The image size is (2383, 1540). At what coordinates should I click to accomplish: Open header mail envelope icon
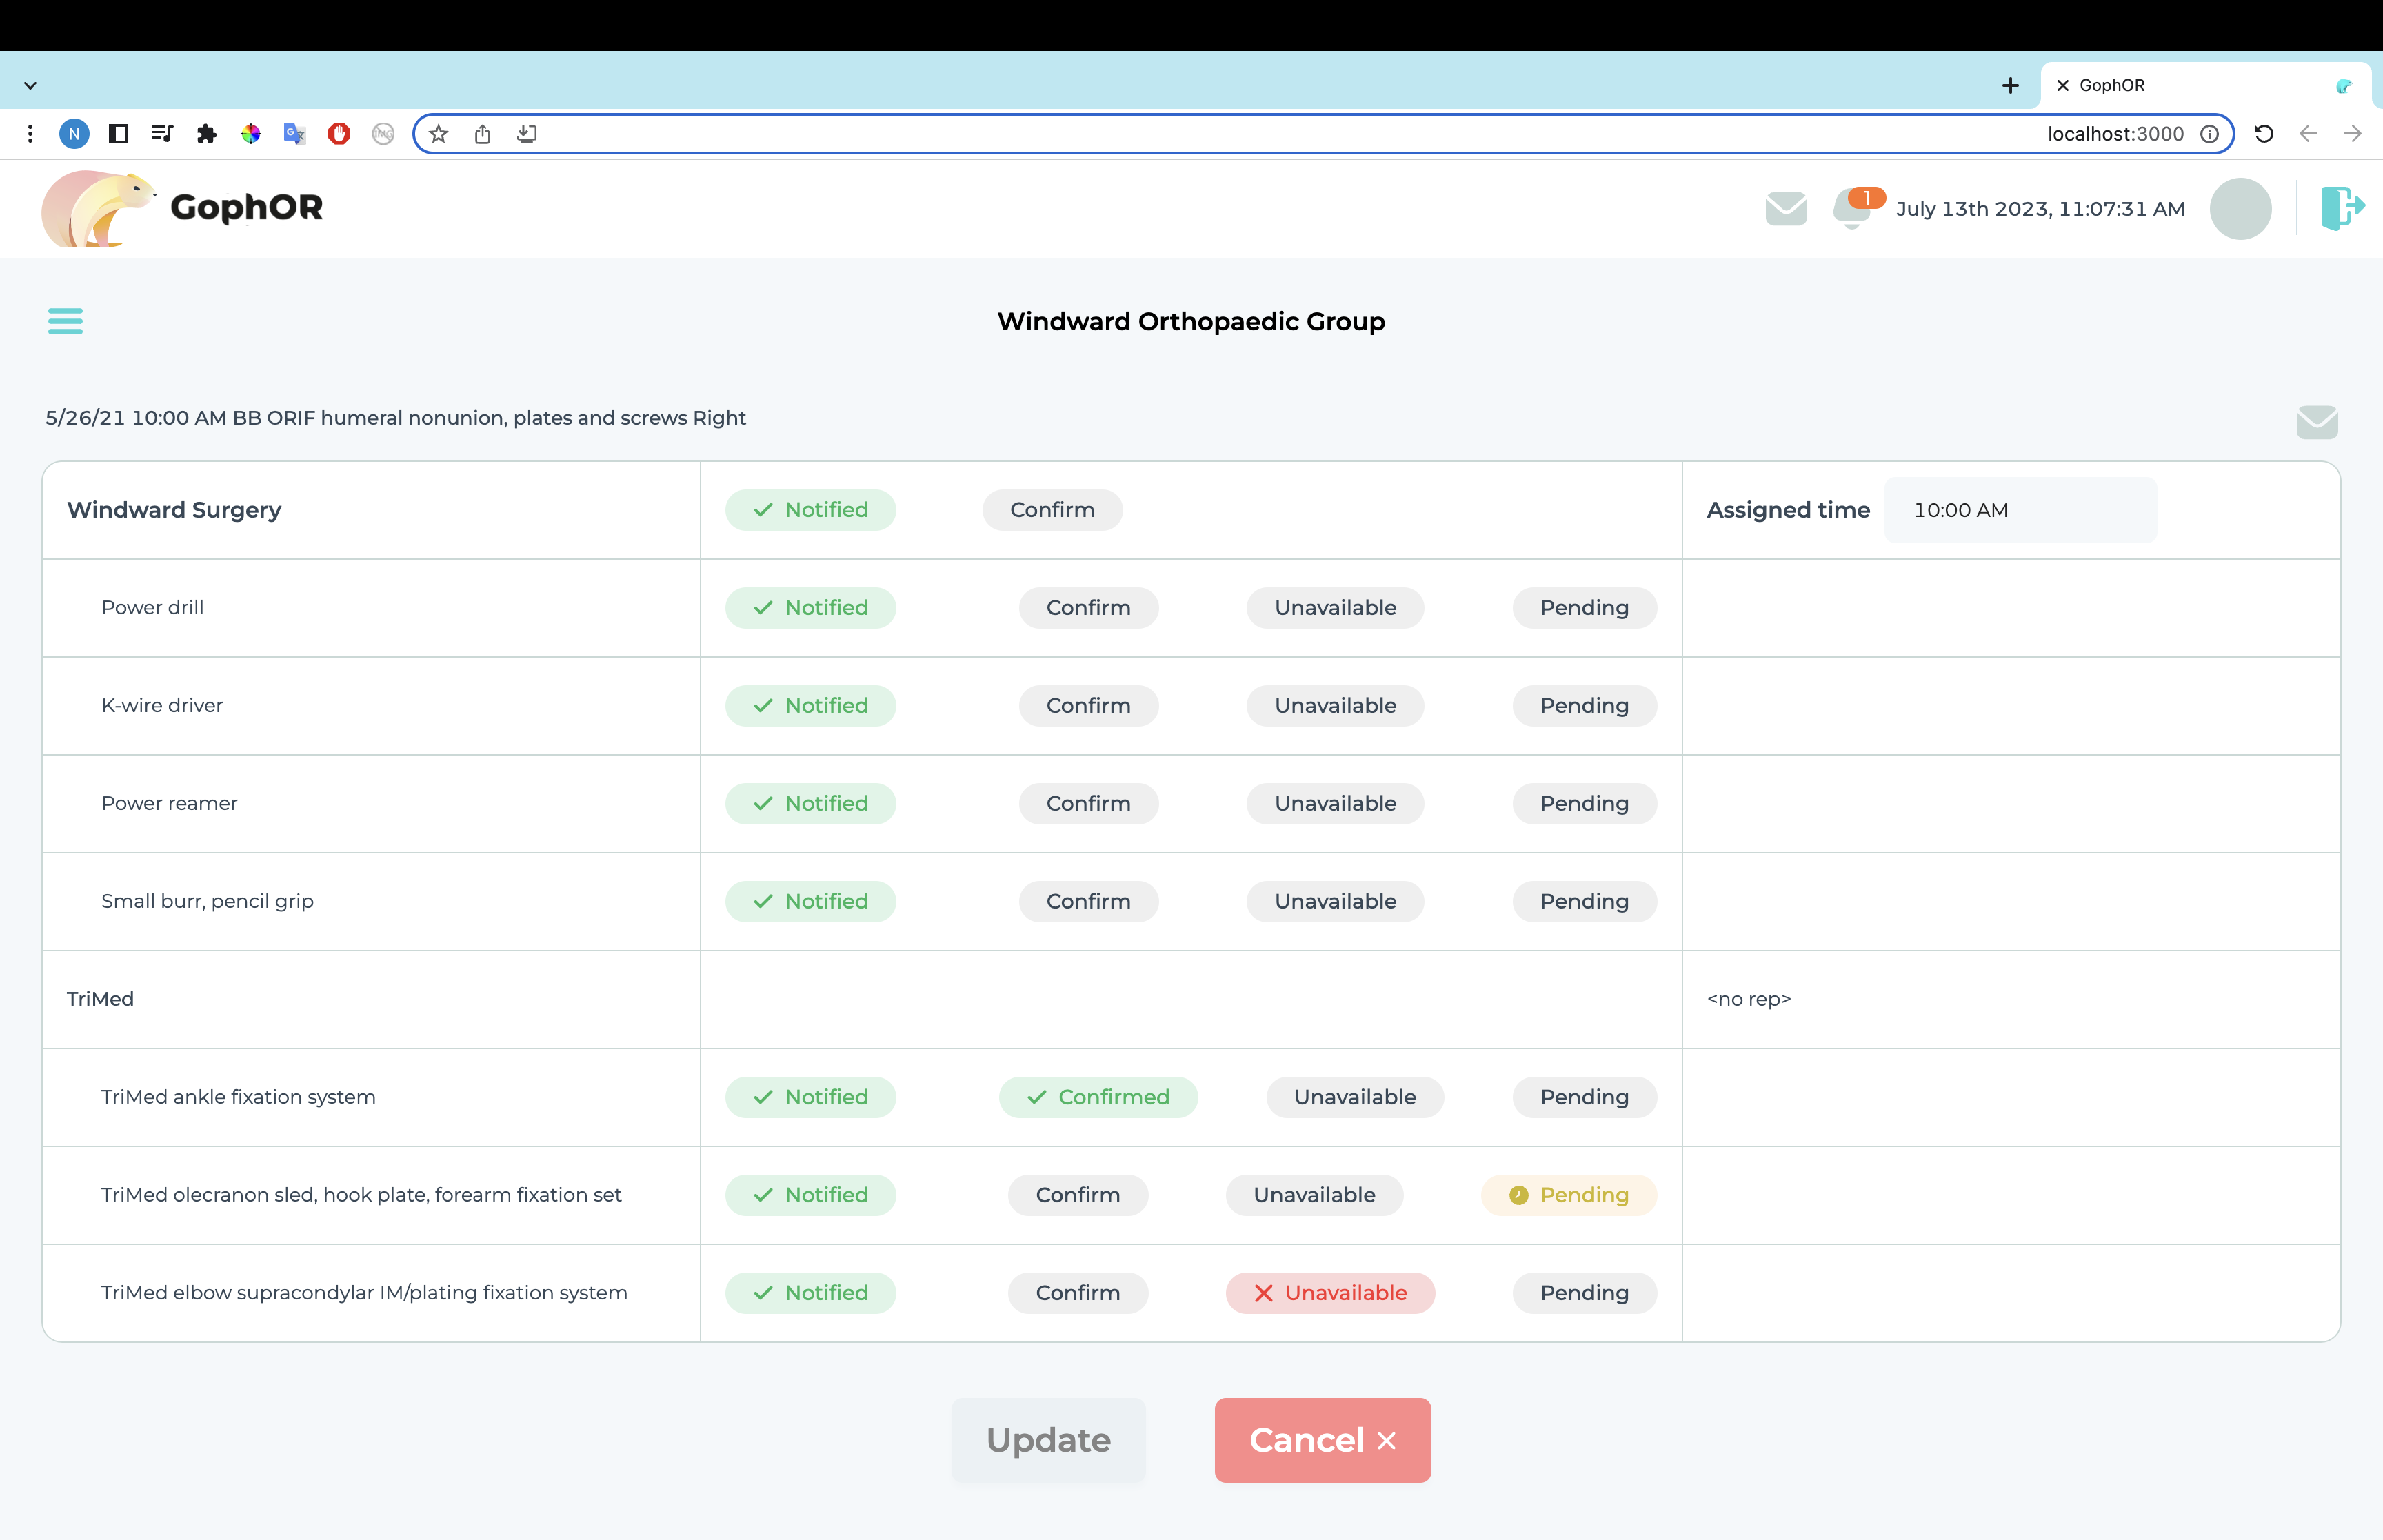1786,208
